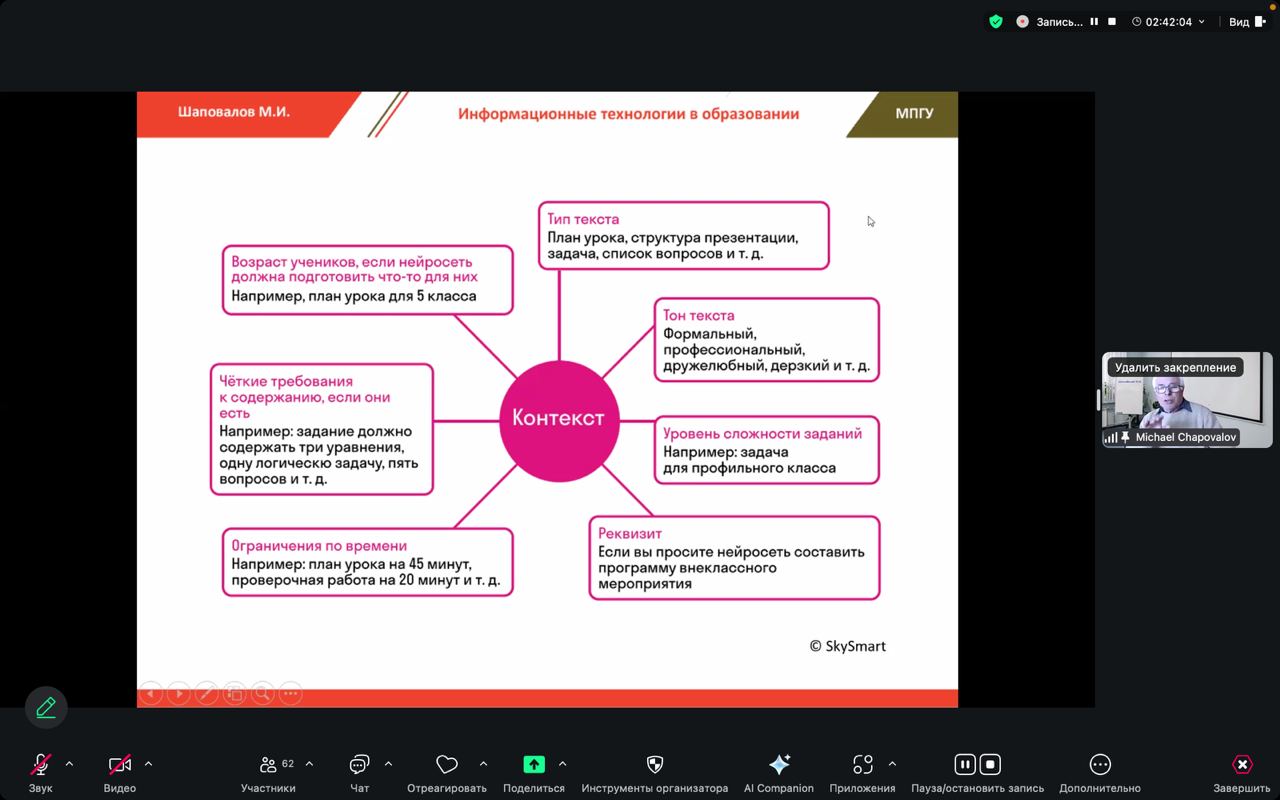Click the red recording indicator icon
This screenshot has height=800, width=1280.
[x=1022, y=22]
